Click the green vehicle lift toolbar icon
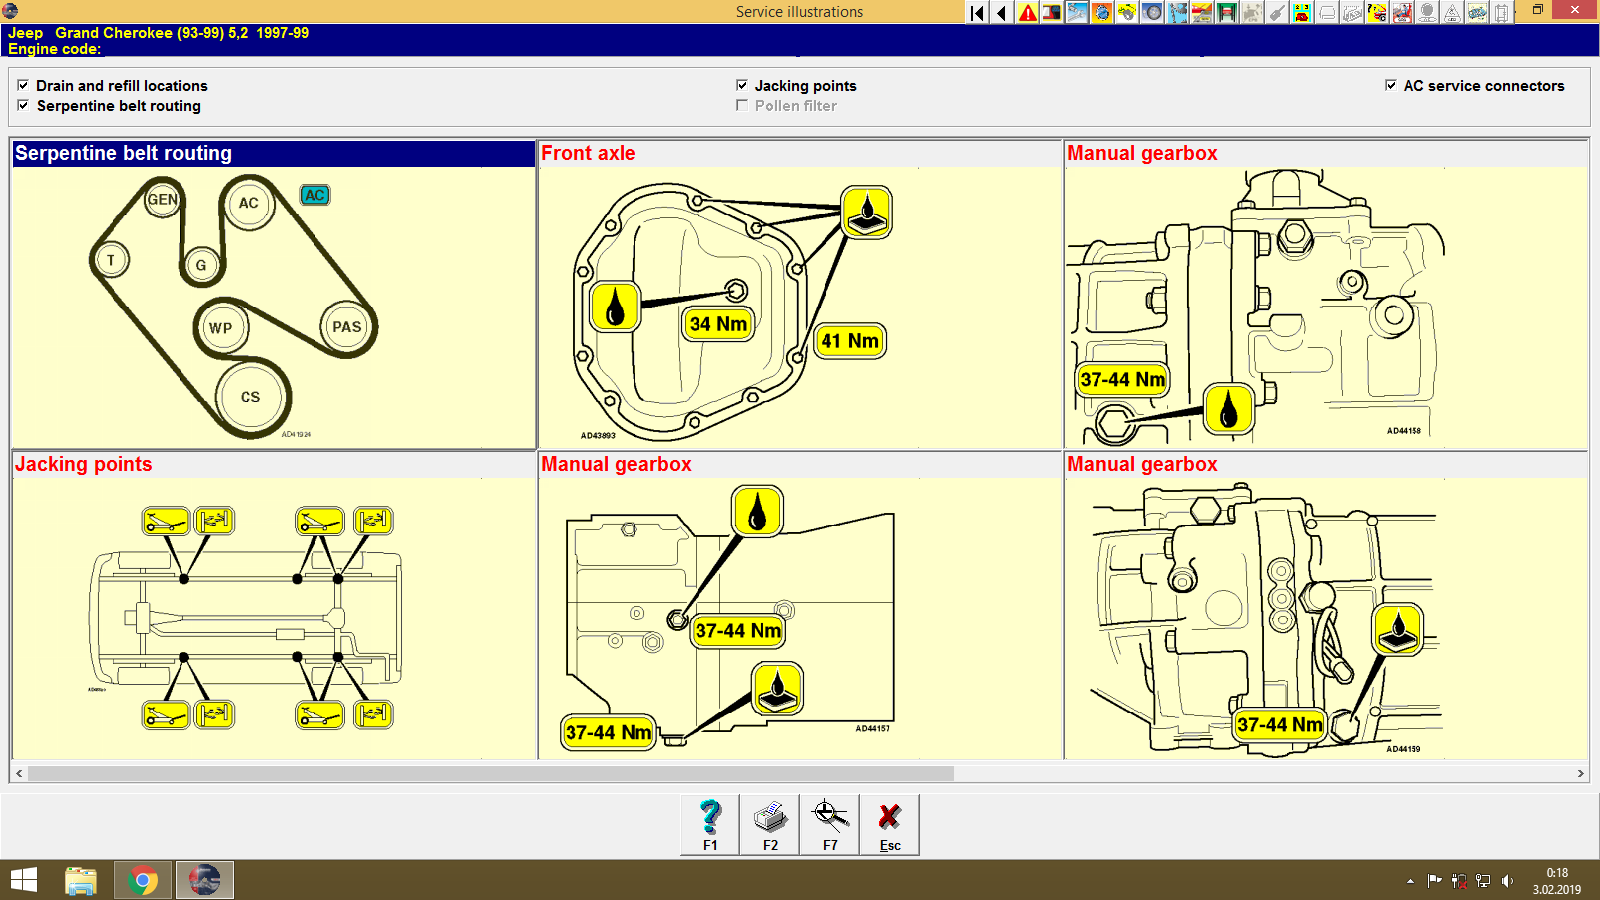The image size is (1600, 900). (x=1225, y=13)
